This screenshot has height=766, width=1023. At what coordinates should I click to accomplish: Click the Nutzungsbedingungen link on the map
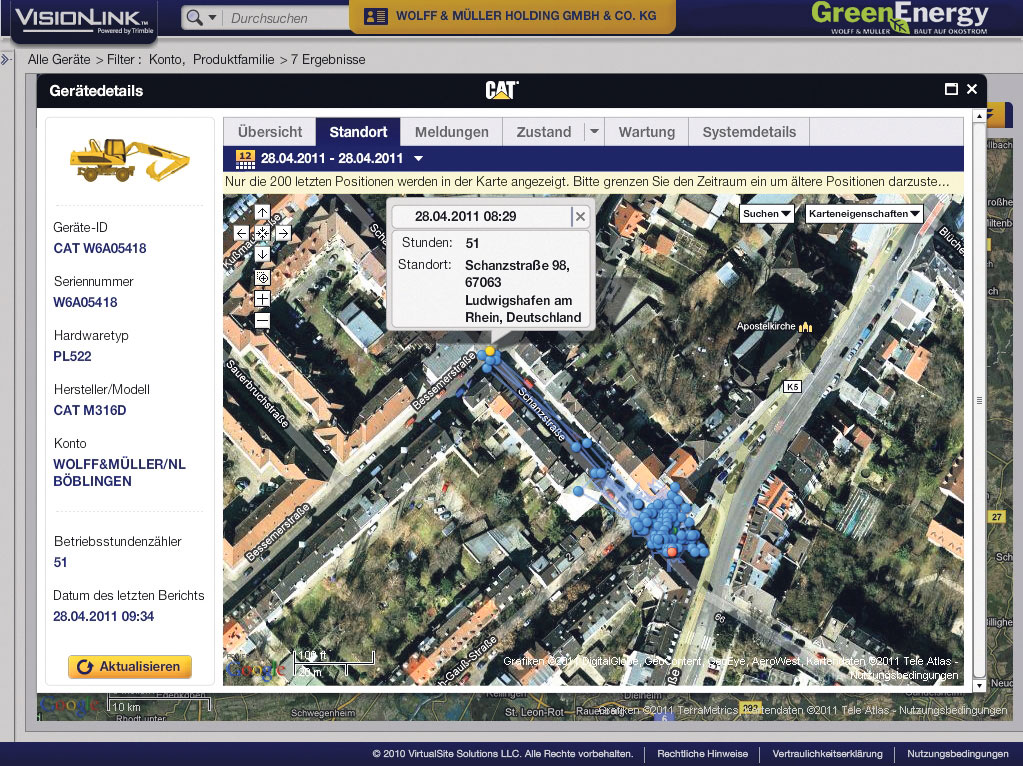click(x=904, y=675)
